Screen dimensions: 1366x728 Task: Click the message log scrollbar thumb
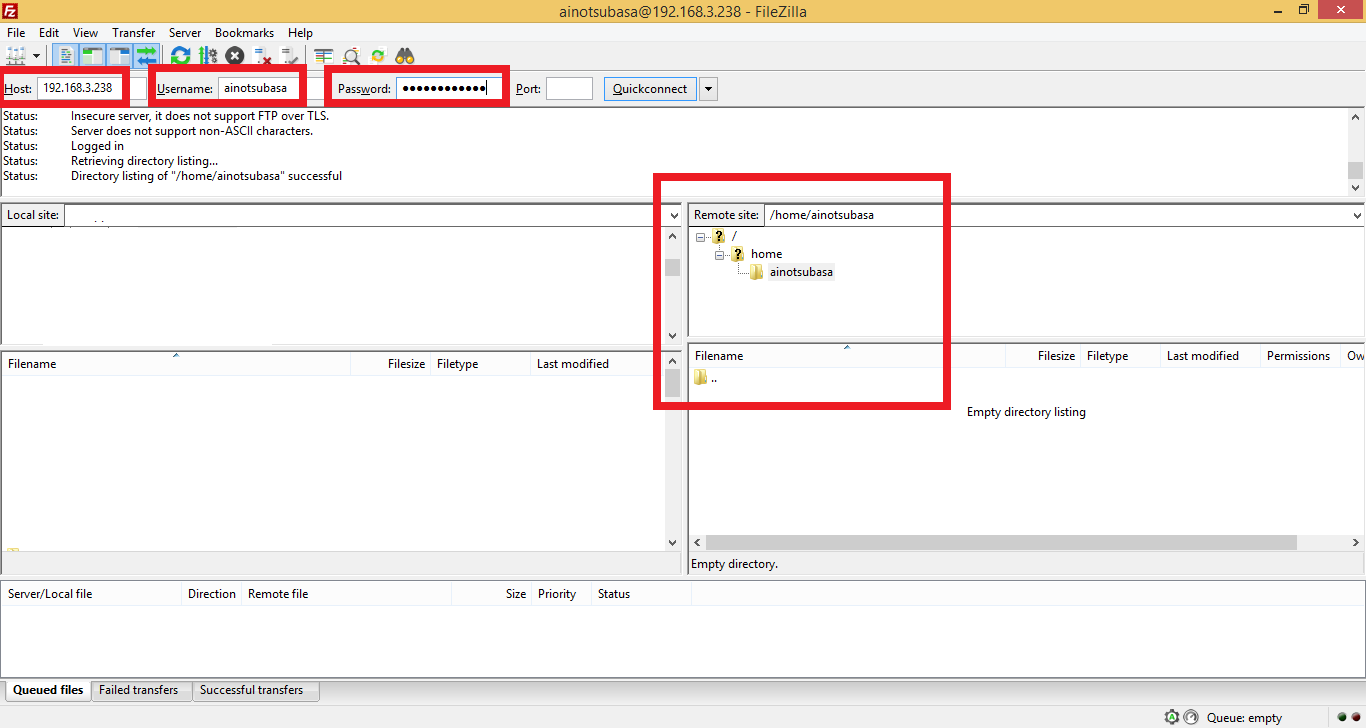tap(1355, 170)
